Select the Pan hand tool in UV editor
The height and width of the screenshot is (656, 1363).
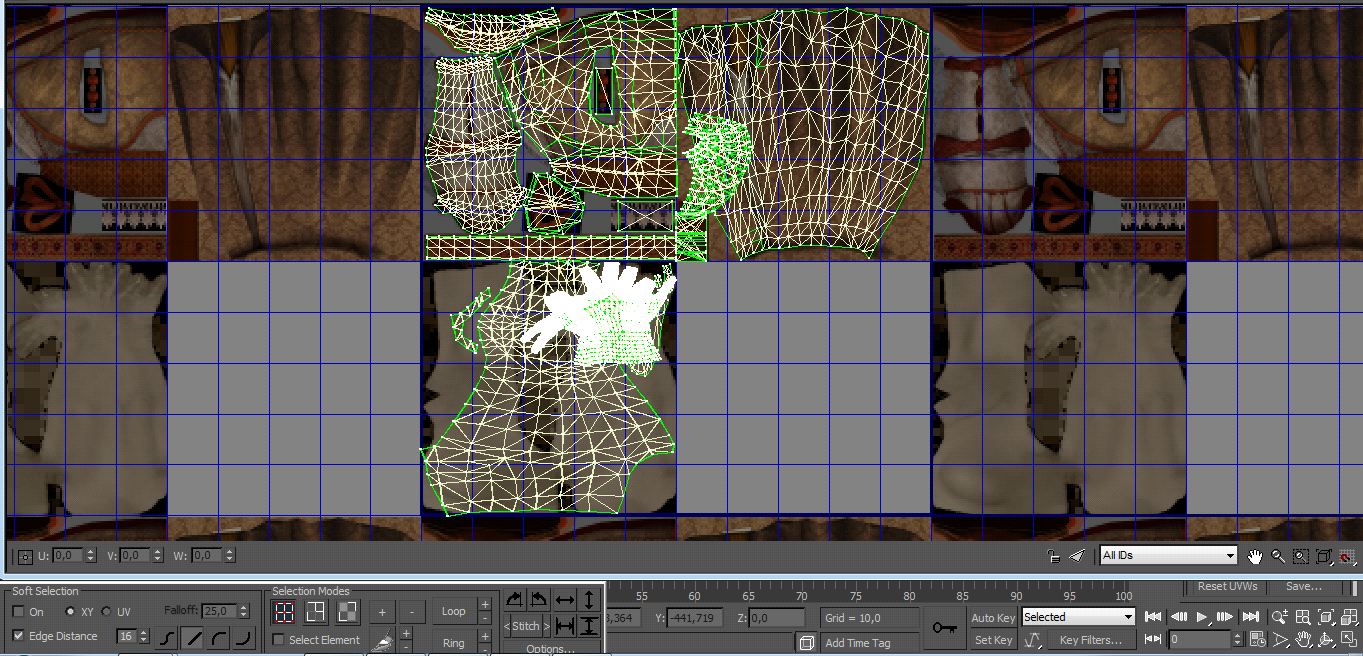[x=1255, y=556]
